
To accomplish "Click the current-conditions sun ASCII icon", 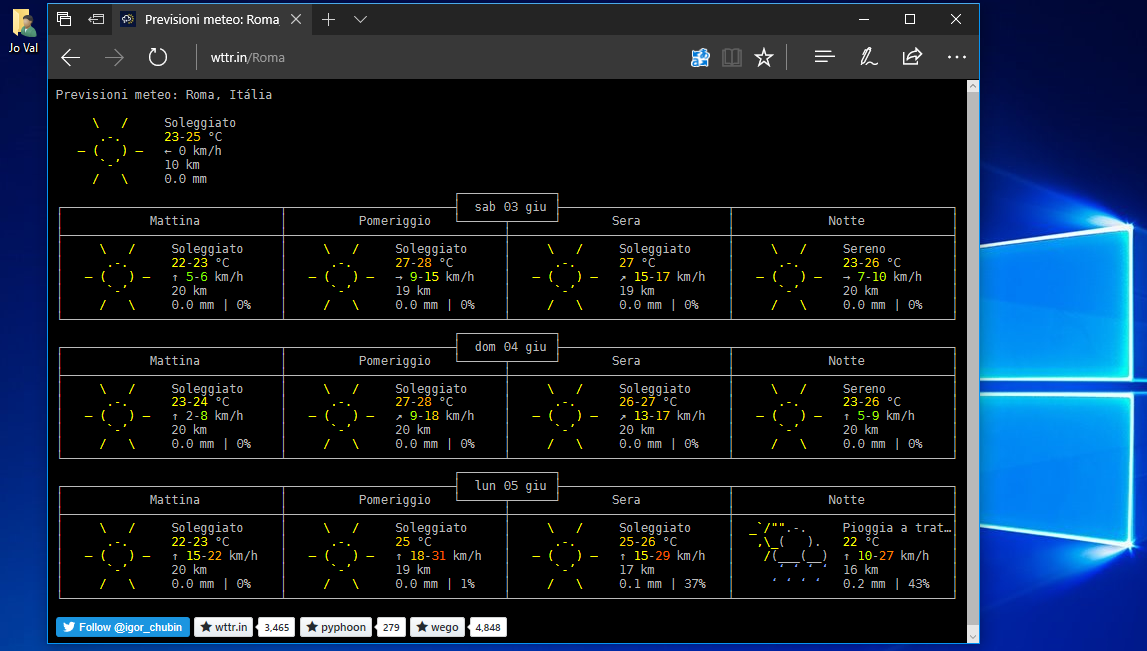I will 110,151.
